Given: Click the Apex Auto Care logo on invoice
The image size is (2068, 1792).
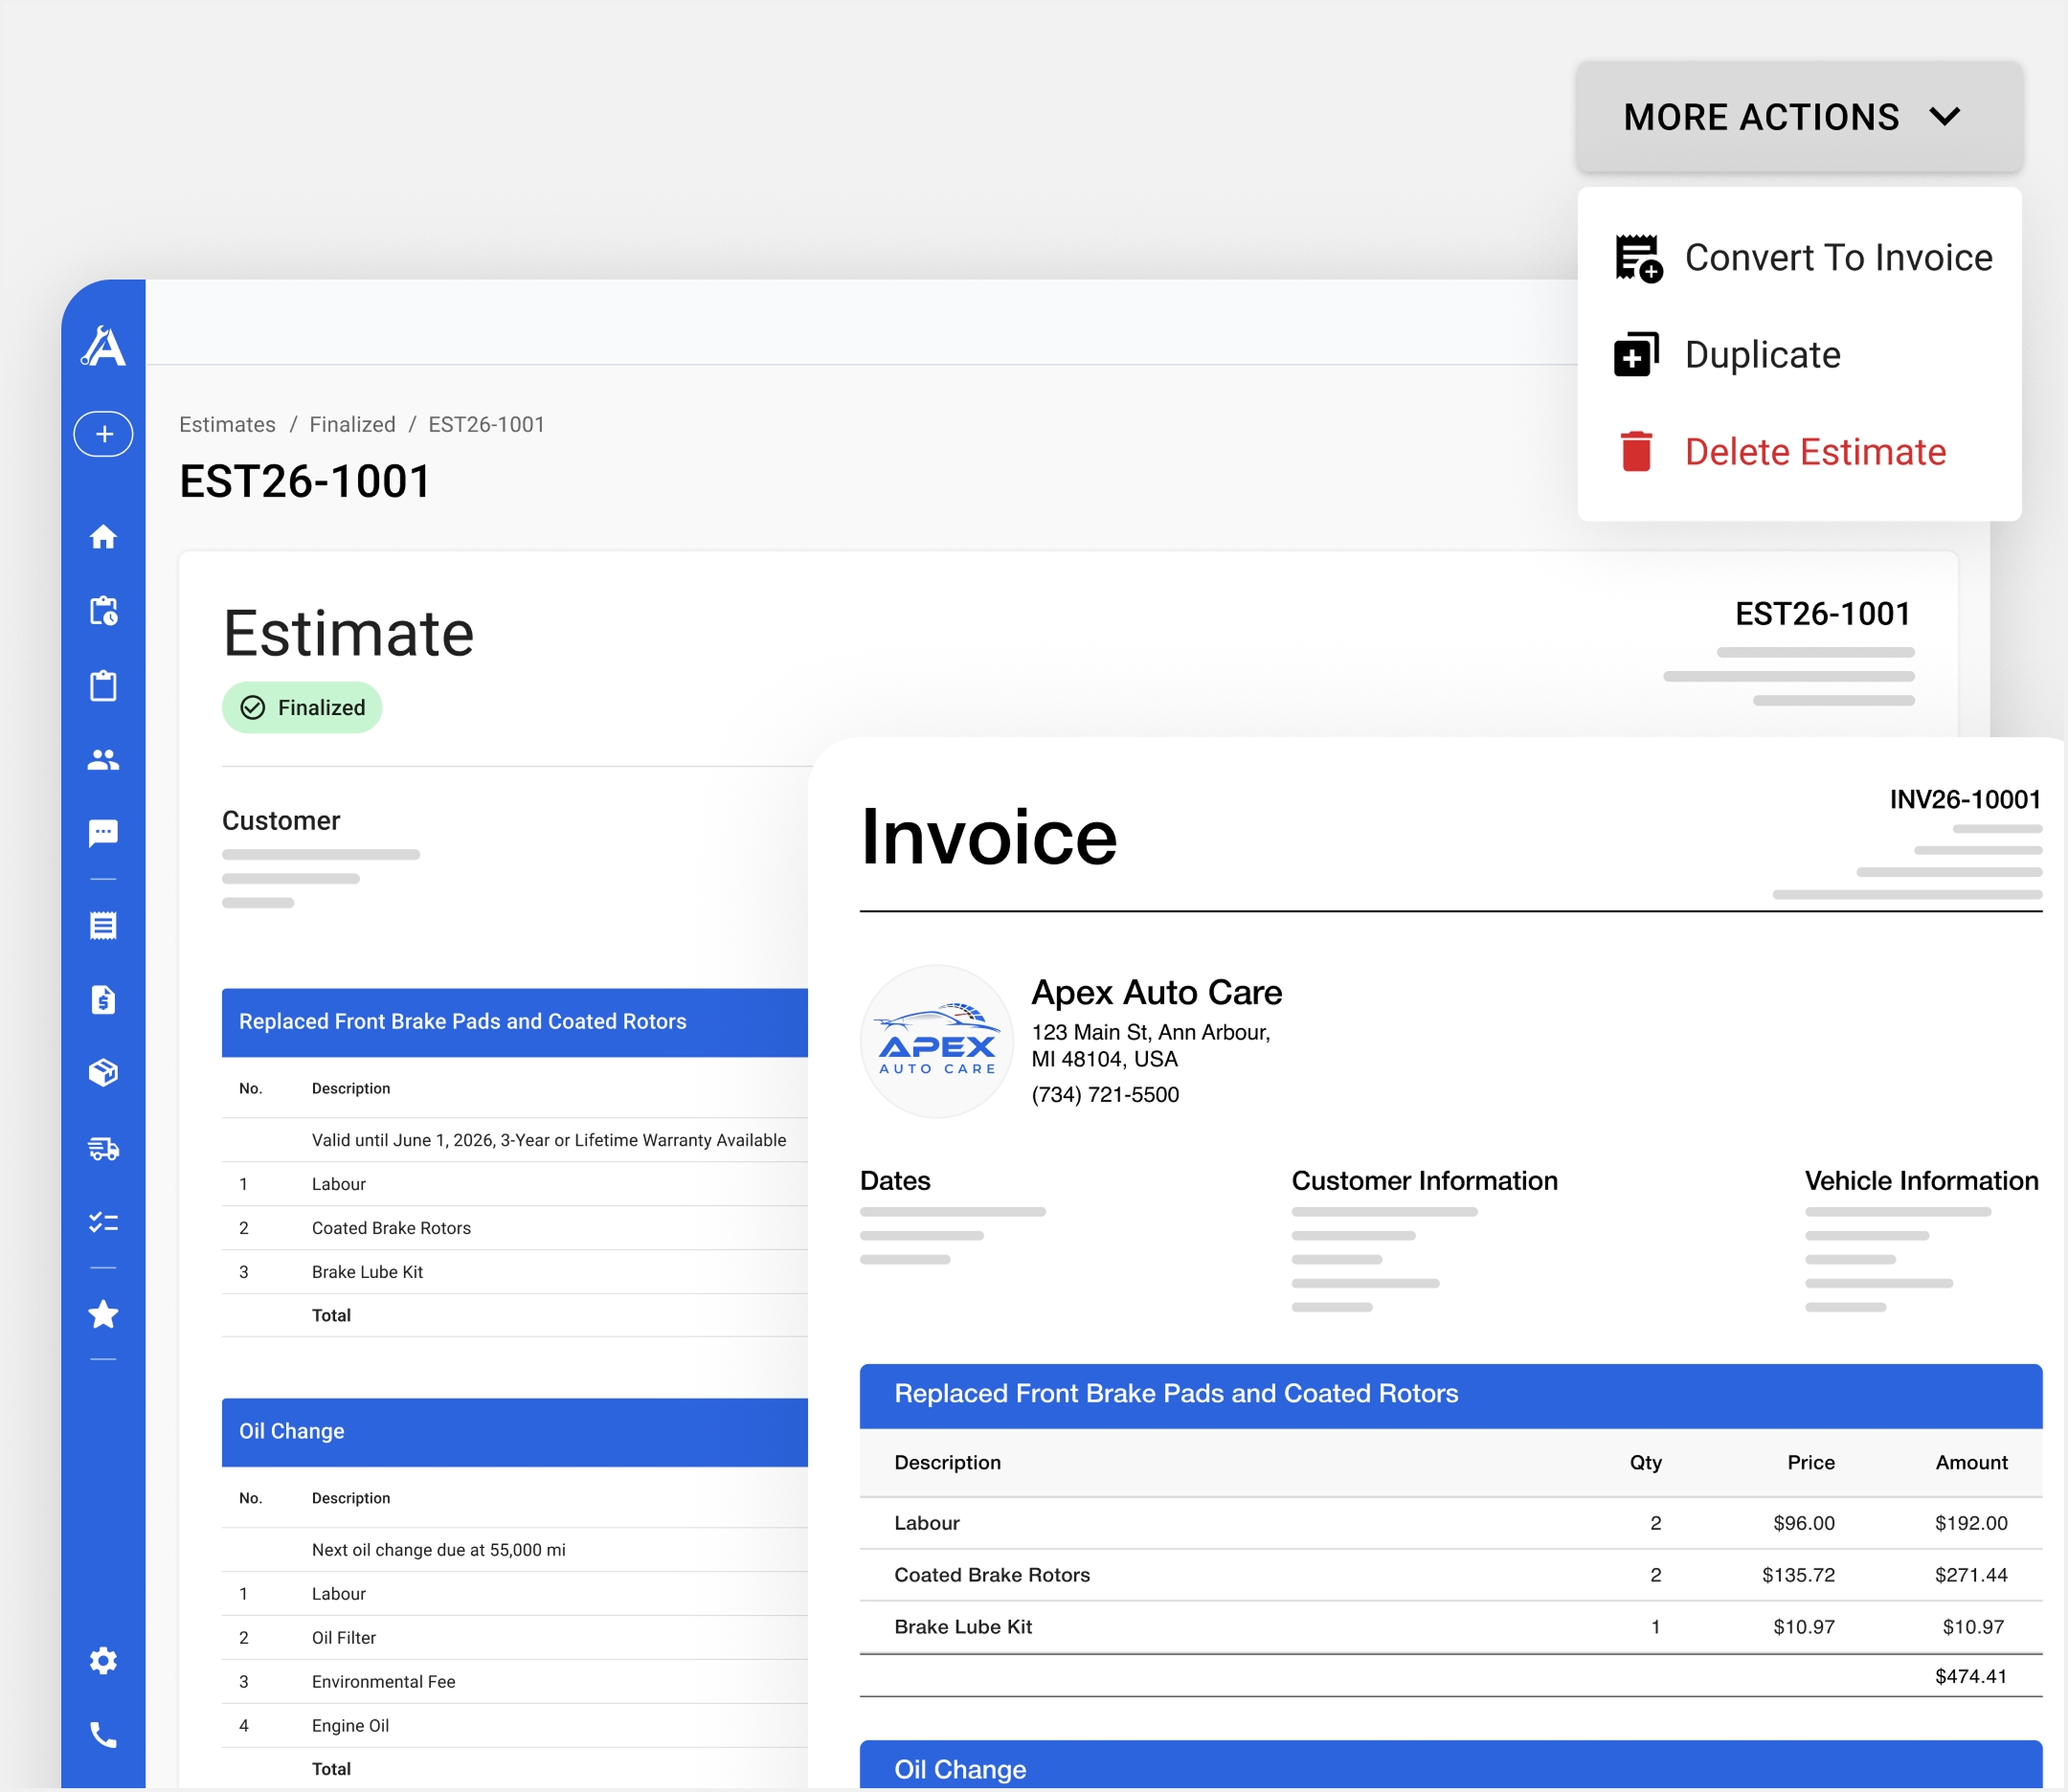Looking at the screenshot, I should click(937, 1041).
